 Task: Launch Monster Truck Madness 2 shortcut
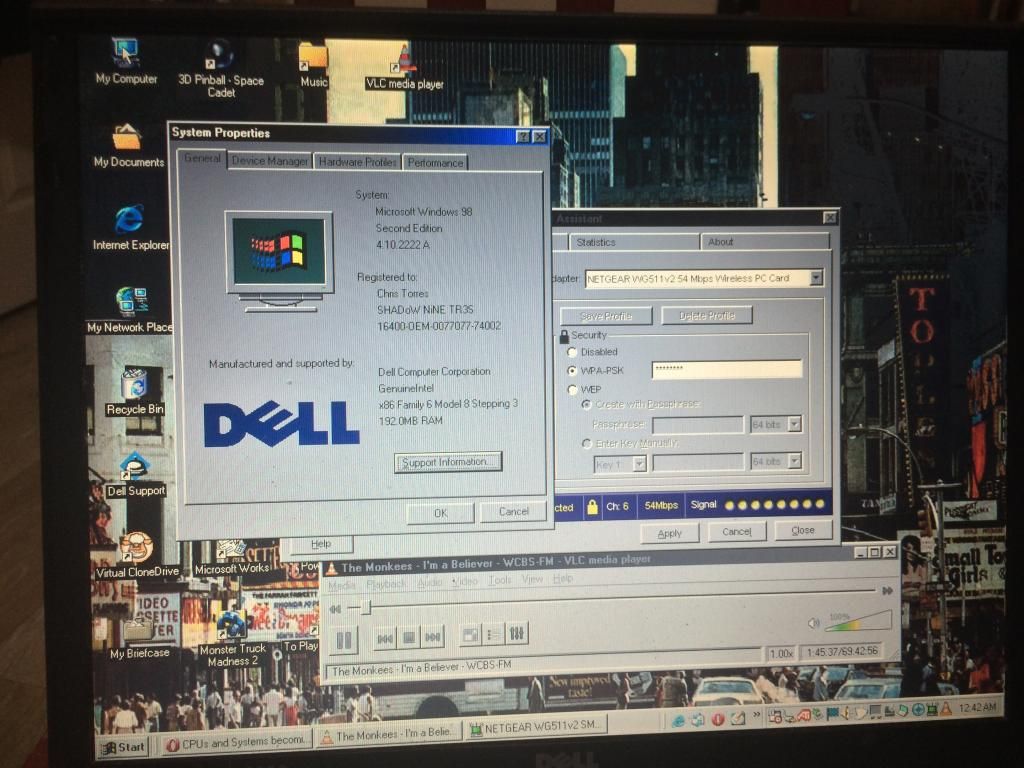coord(232,639)
